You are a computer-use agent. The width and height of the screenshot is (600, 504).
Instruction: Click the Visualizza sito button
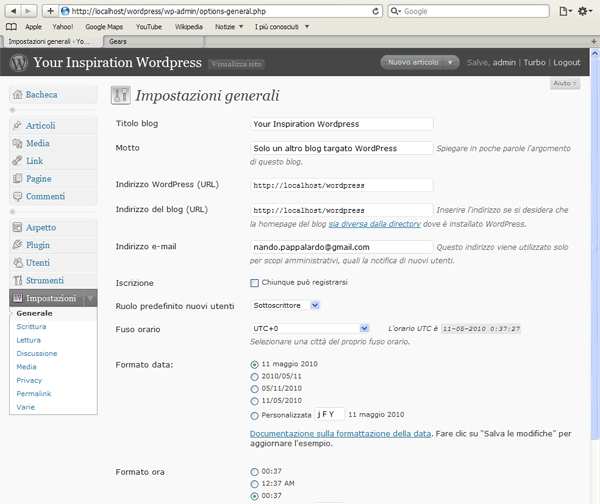point(236,64)
